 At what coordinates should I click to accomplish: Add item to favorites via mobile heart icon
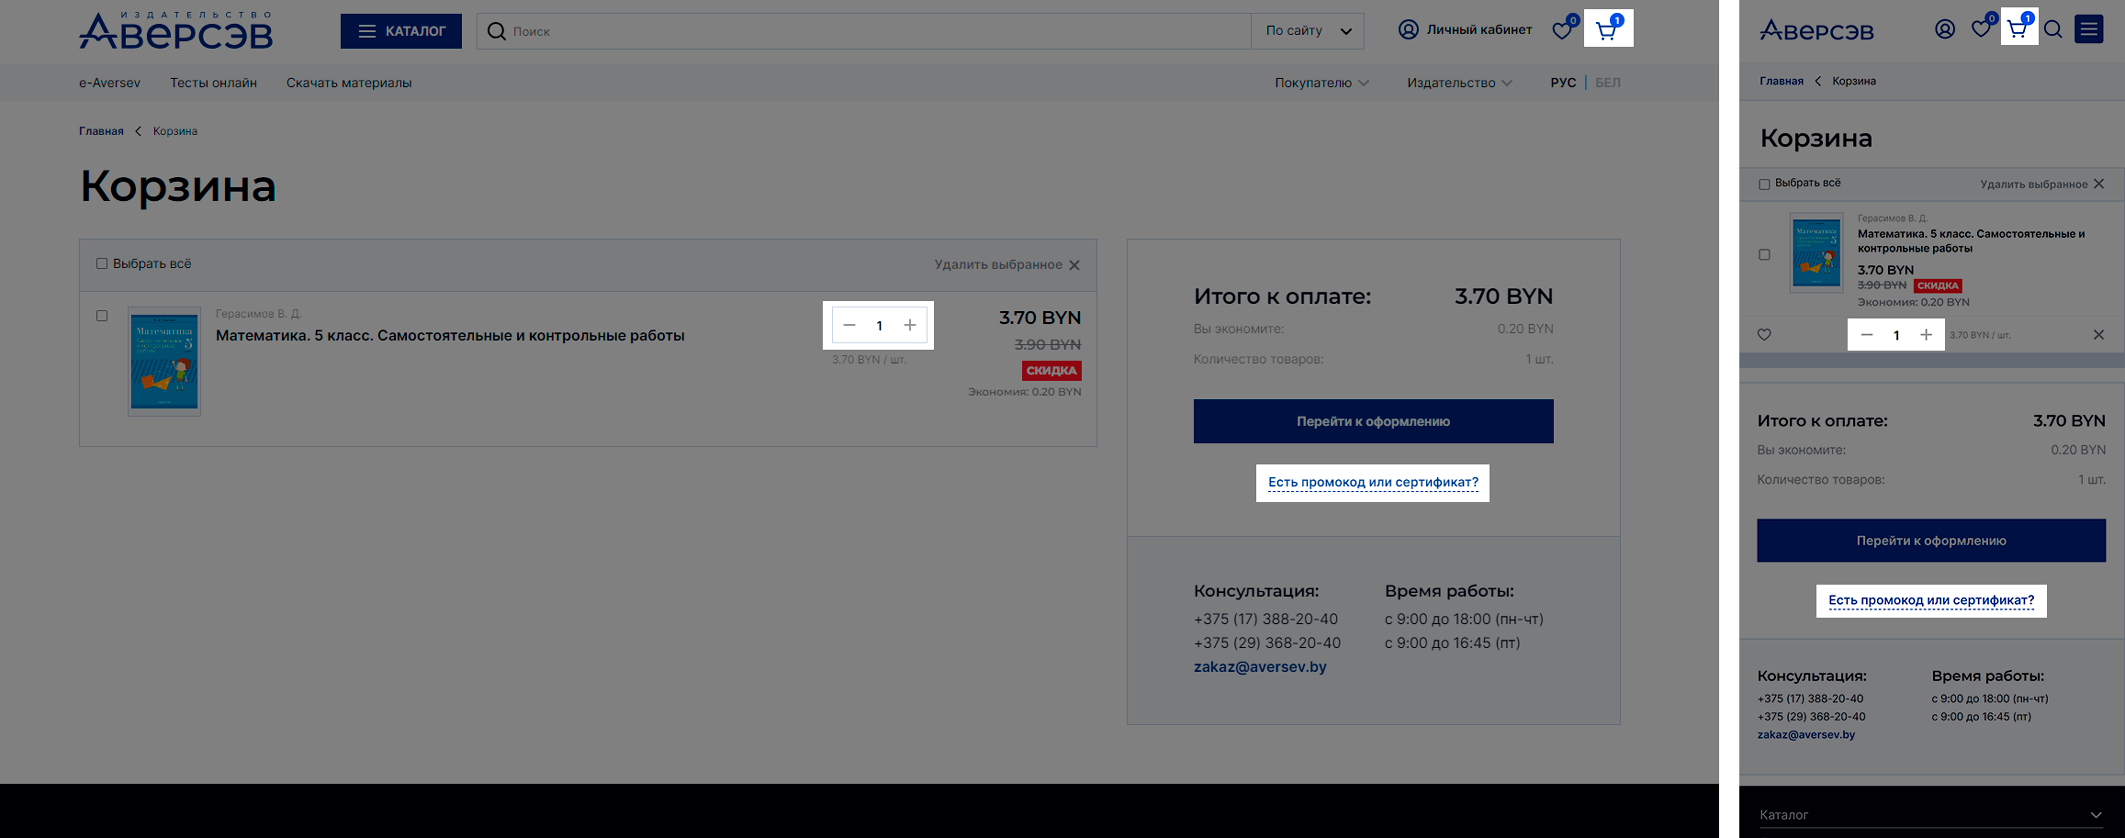tap(1764, 335)
